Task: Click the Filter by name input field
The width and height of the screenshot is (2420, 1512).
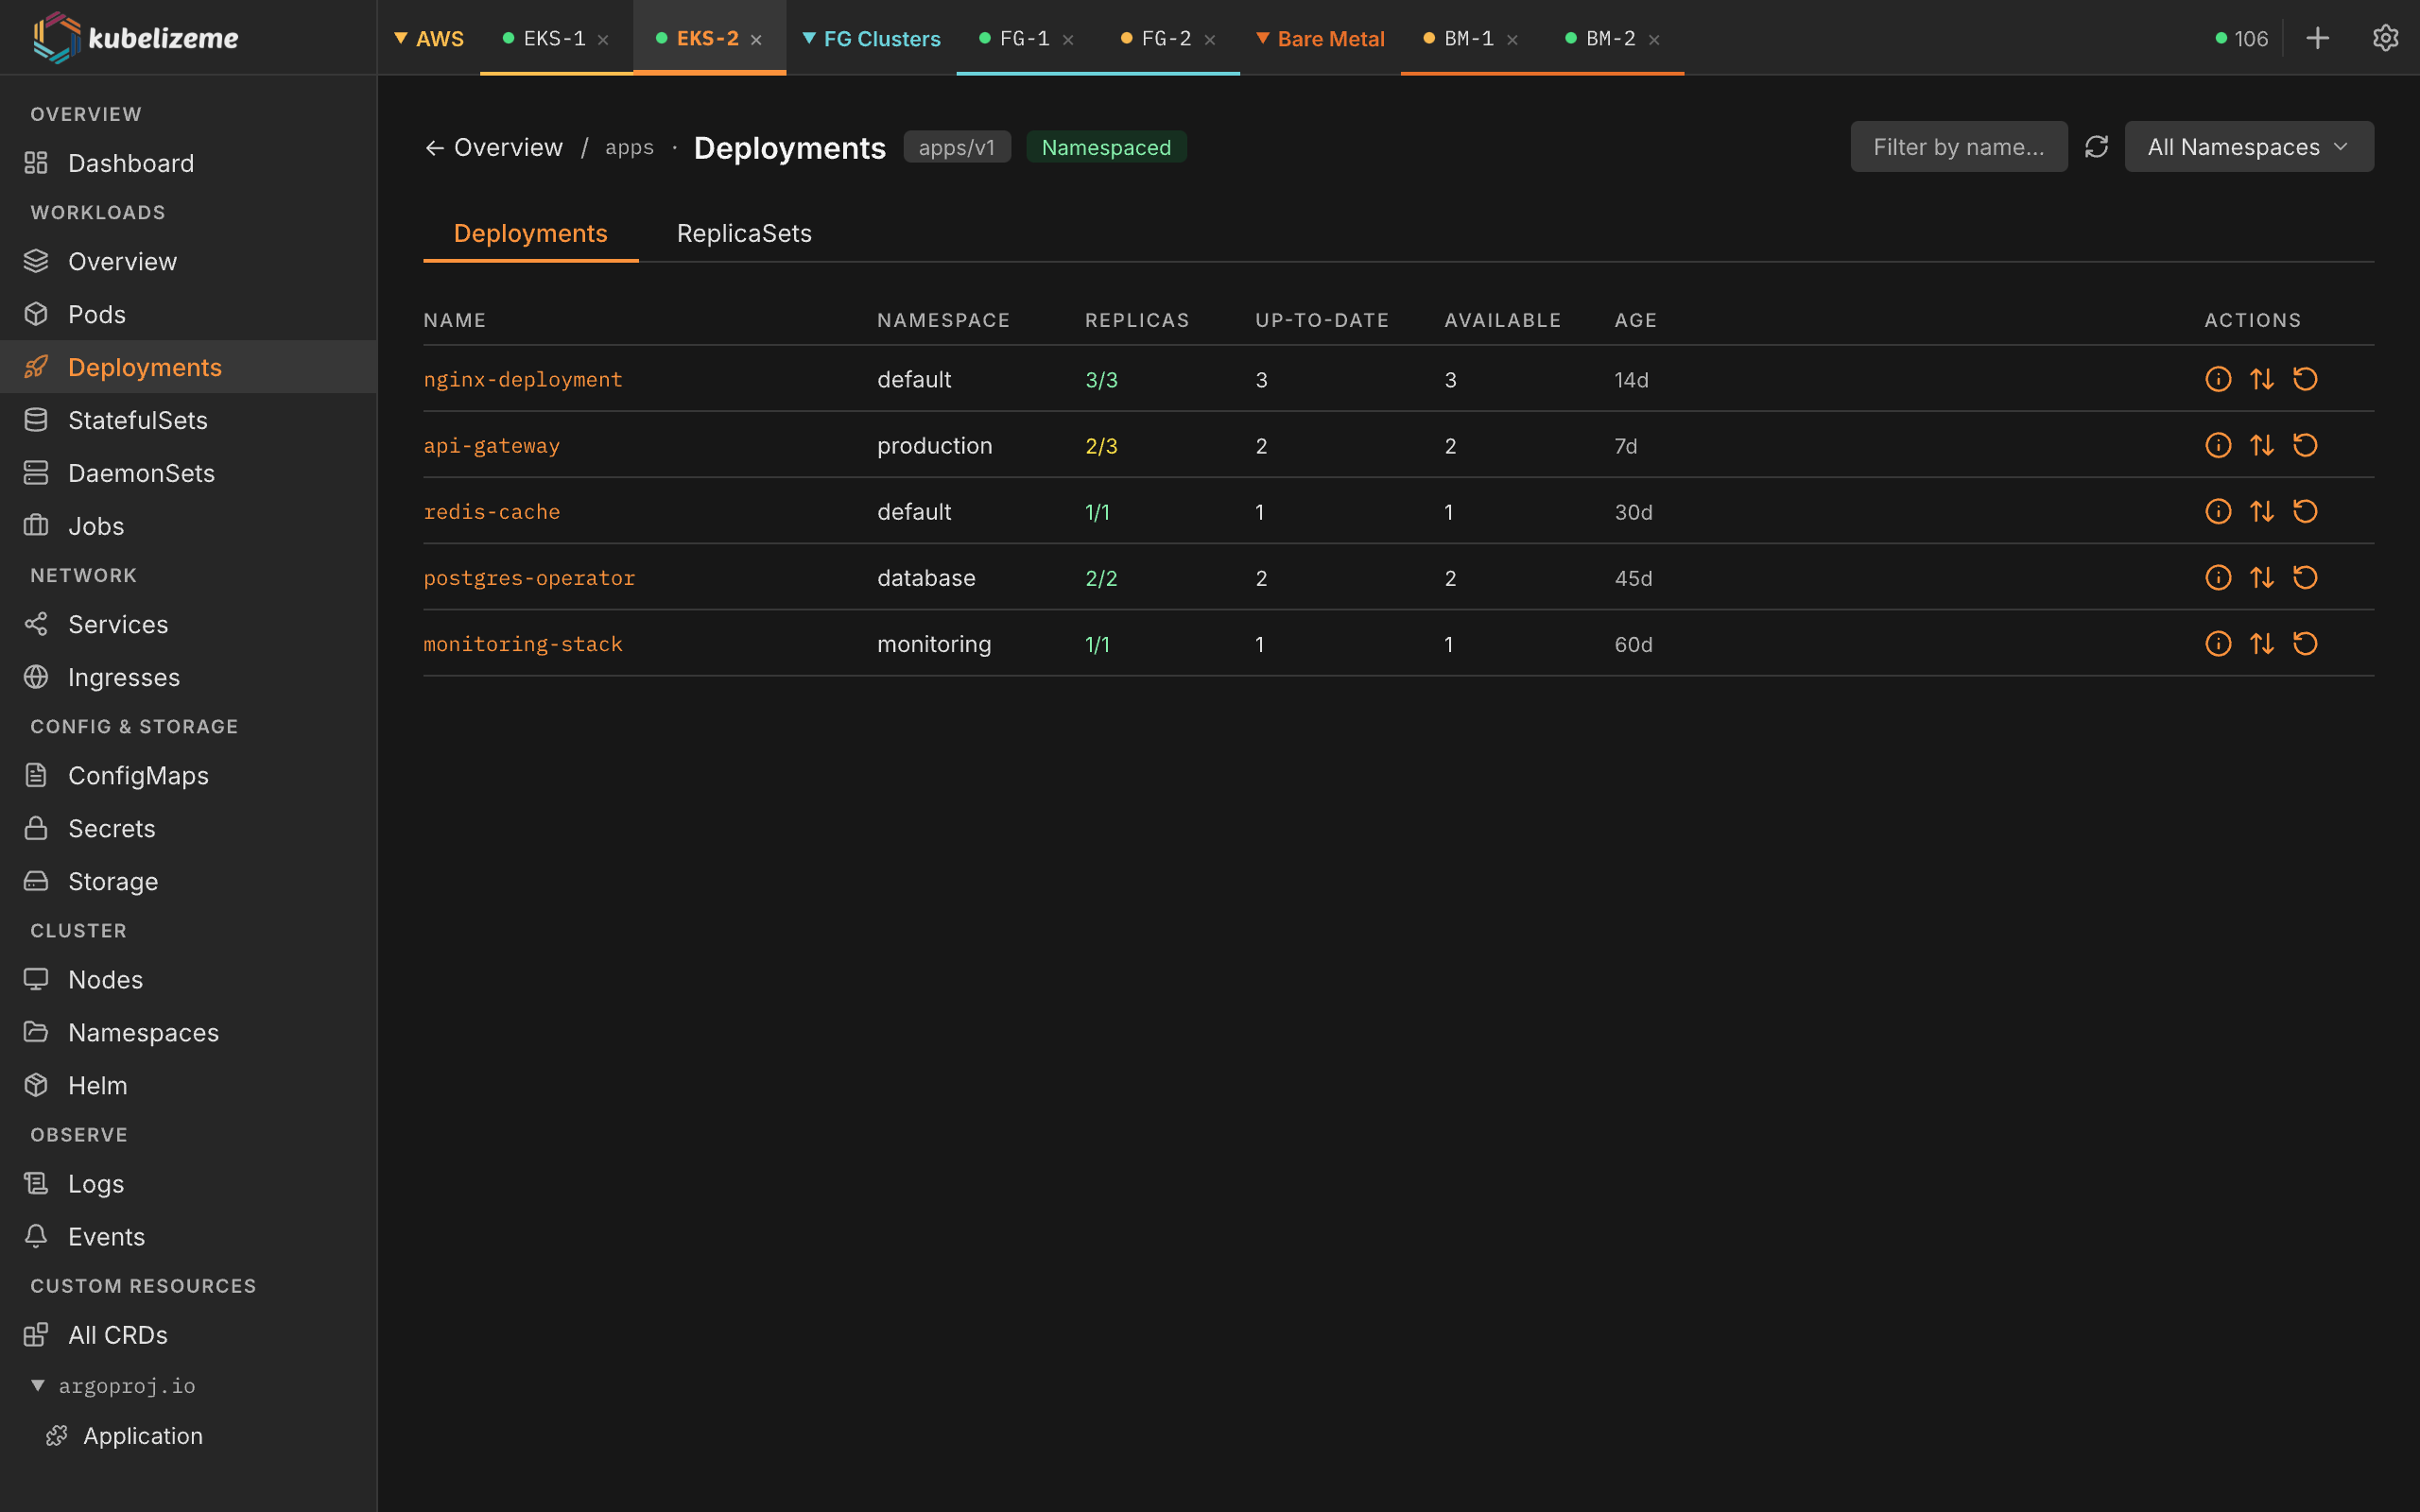Action: pyautogui.click(x=1958, y=146)
